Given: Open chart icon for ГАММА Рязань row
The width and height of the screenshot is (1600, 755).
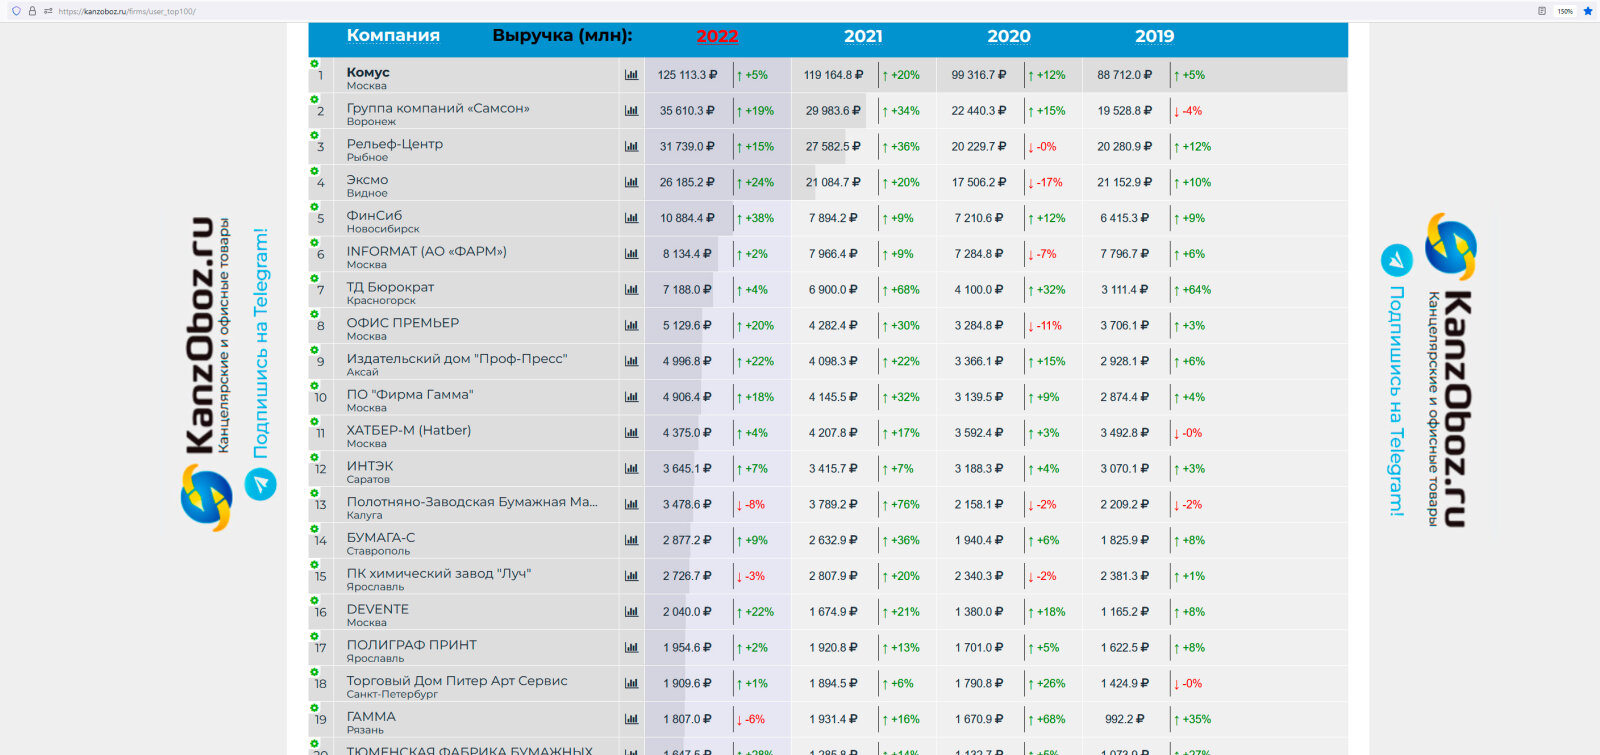Looking at the screenshot, I should click(x=631, y=720).
